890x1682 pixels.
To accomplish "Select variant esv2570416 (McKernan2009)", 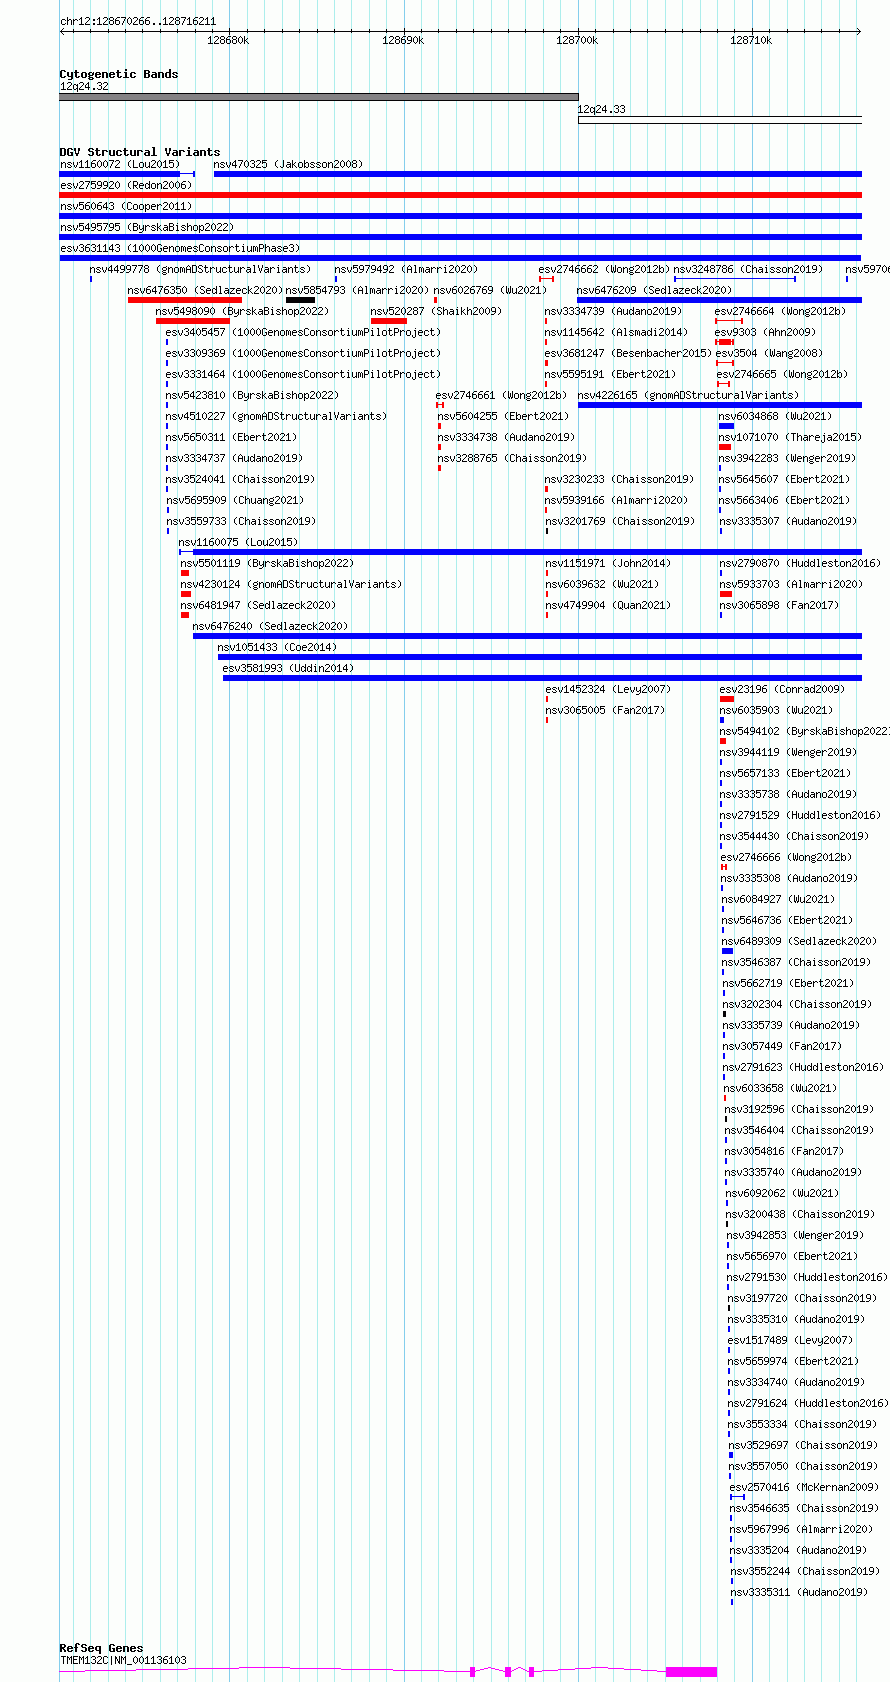I will pyautogui.click(x=803, y=1487).
